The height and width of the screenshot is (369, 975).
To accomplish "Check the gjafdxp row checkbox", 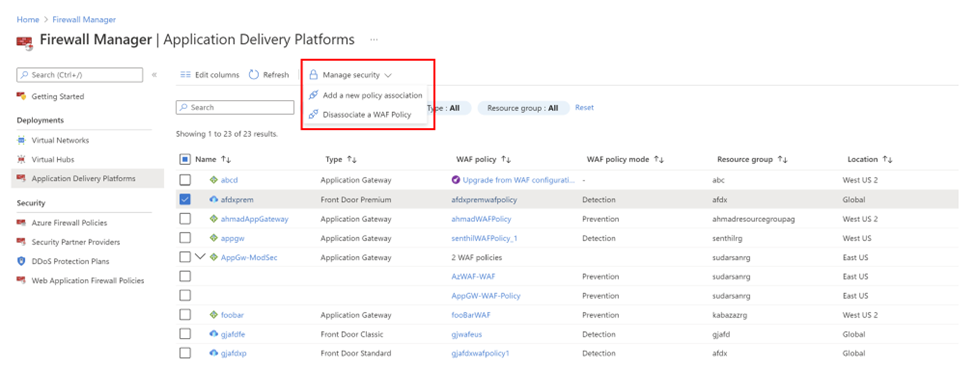I will 185,353.
